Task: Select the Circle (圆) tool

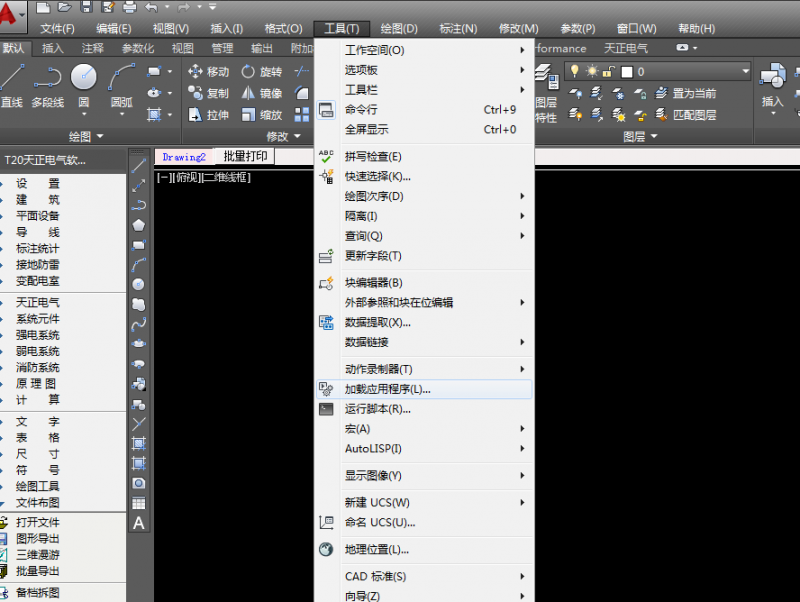Action: [84, 87]
